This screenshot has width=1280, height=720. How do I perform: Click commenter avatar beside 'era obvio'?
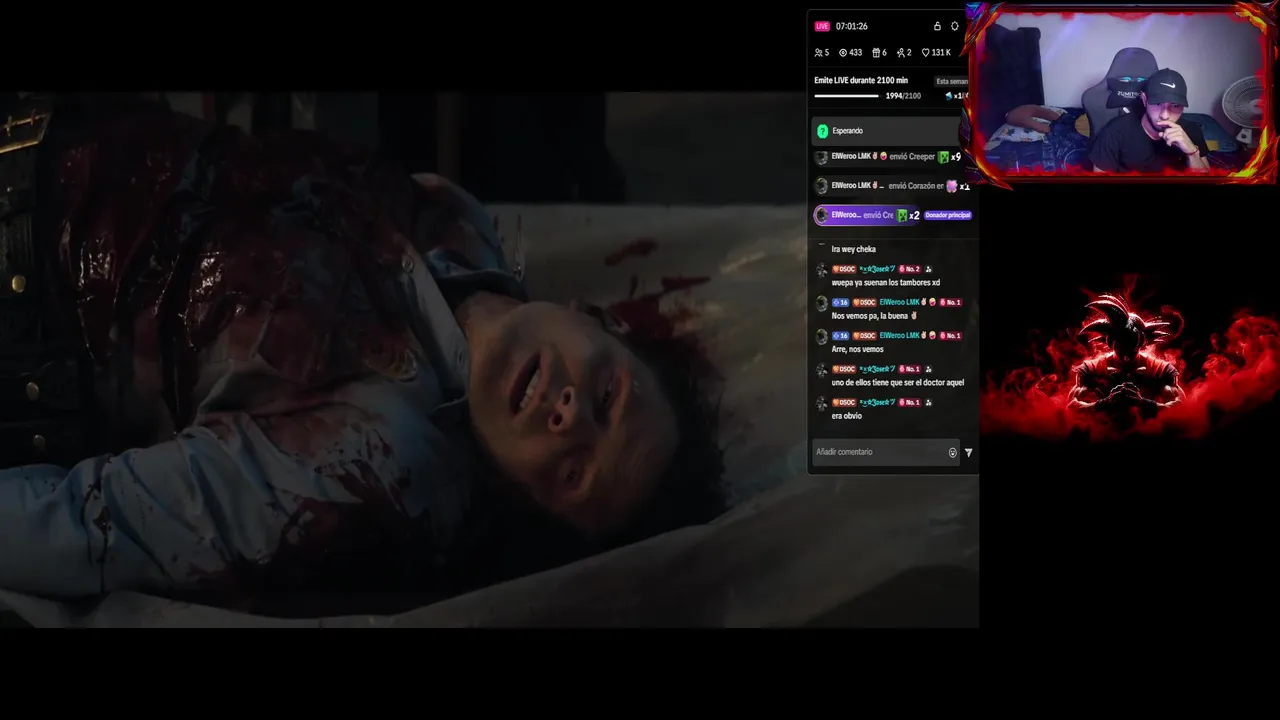822,404
